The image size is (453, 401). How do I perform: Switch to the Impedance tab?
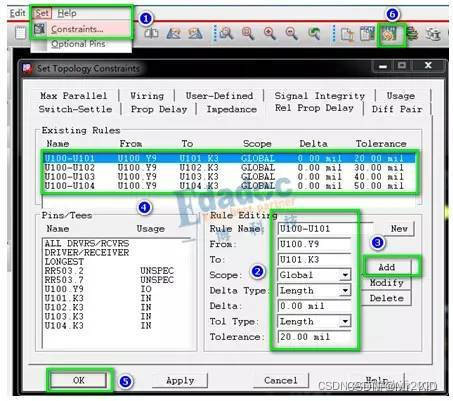232,109
